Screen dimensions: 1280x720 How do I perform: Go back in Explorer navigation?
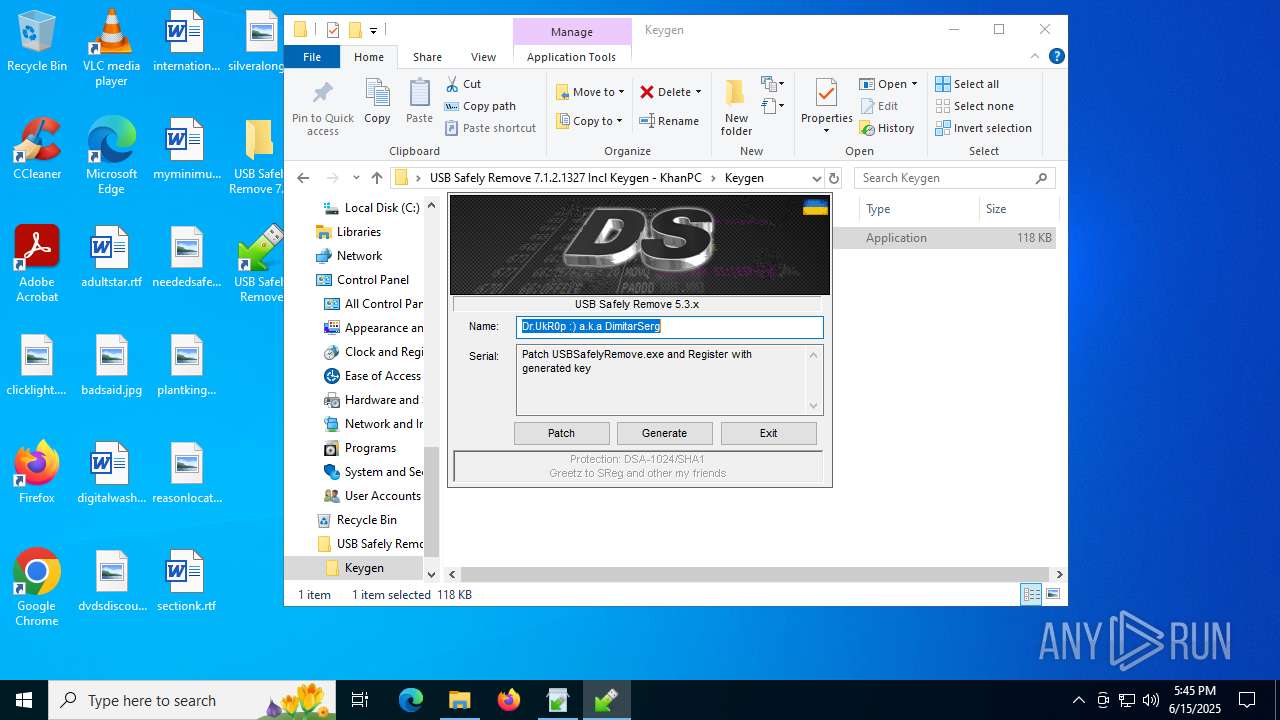point(303,178)
